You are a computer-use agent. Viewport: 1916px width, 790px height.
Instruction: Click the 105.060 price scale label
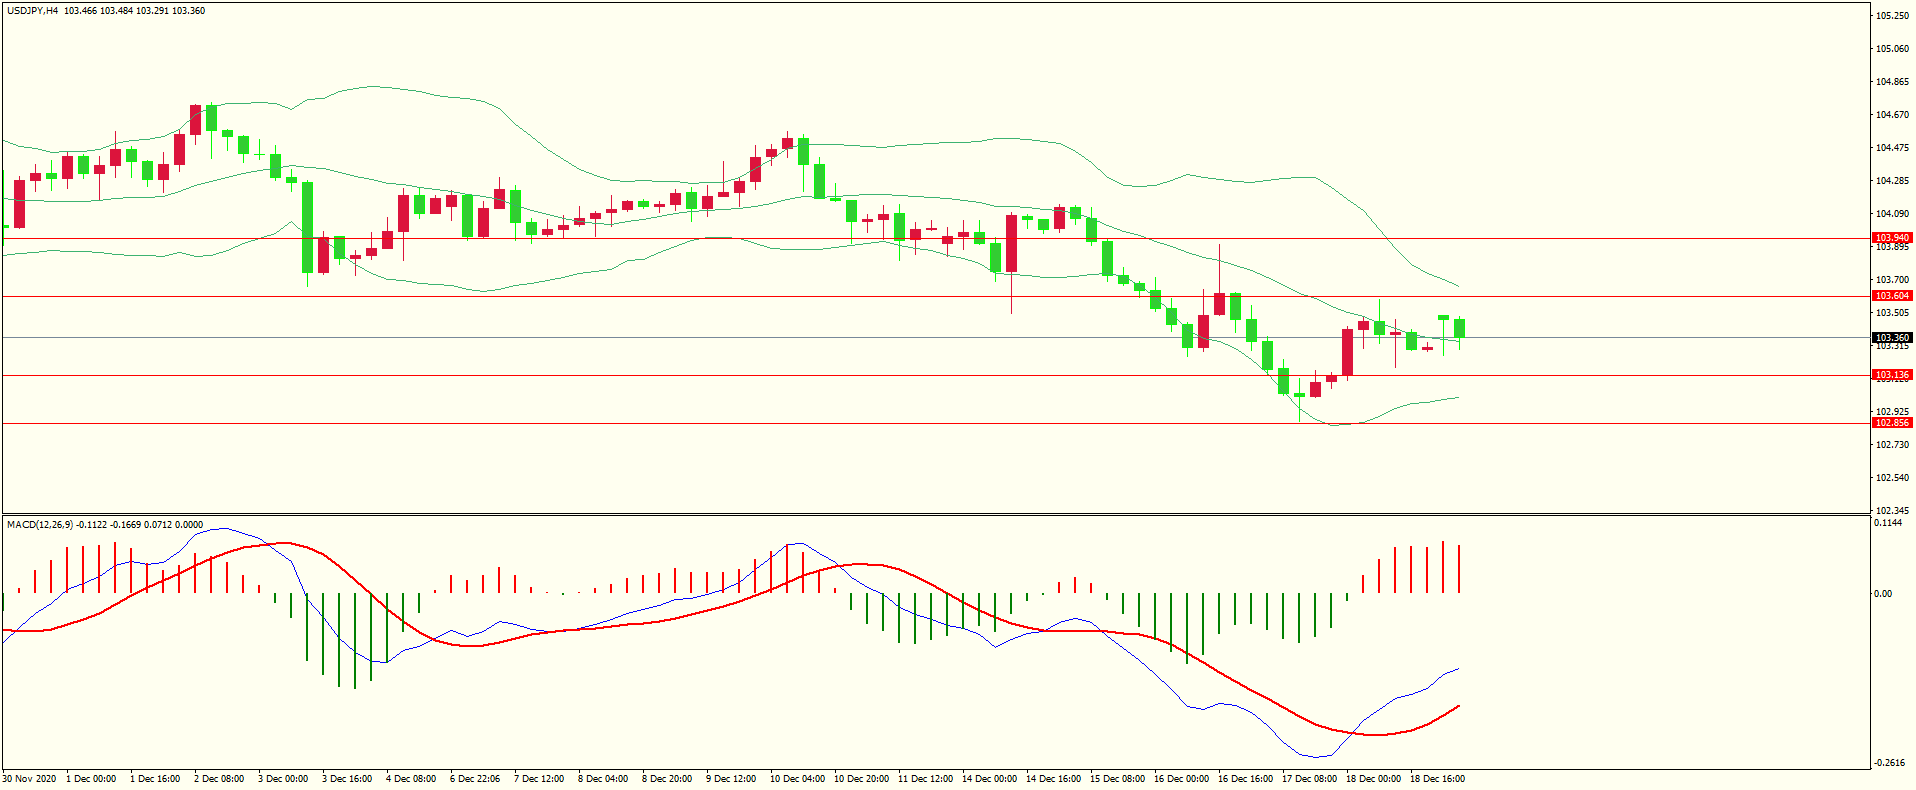click(1892, 49)
